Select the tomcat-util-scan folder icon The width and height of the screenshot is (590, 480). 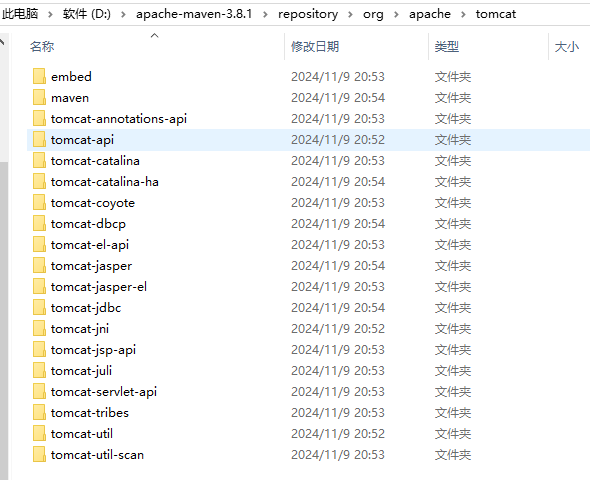pyautogui.click(x=39, y=454)
